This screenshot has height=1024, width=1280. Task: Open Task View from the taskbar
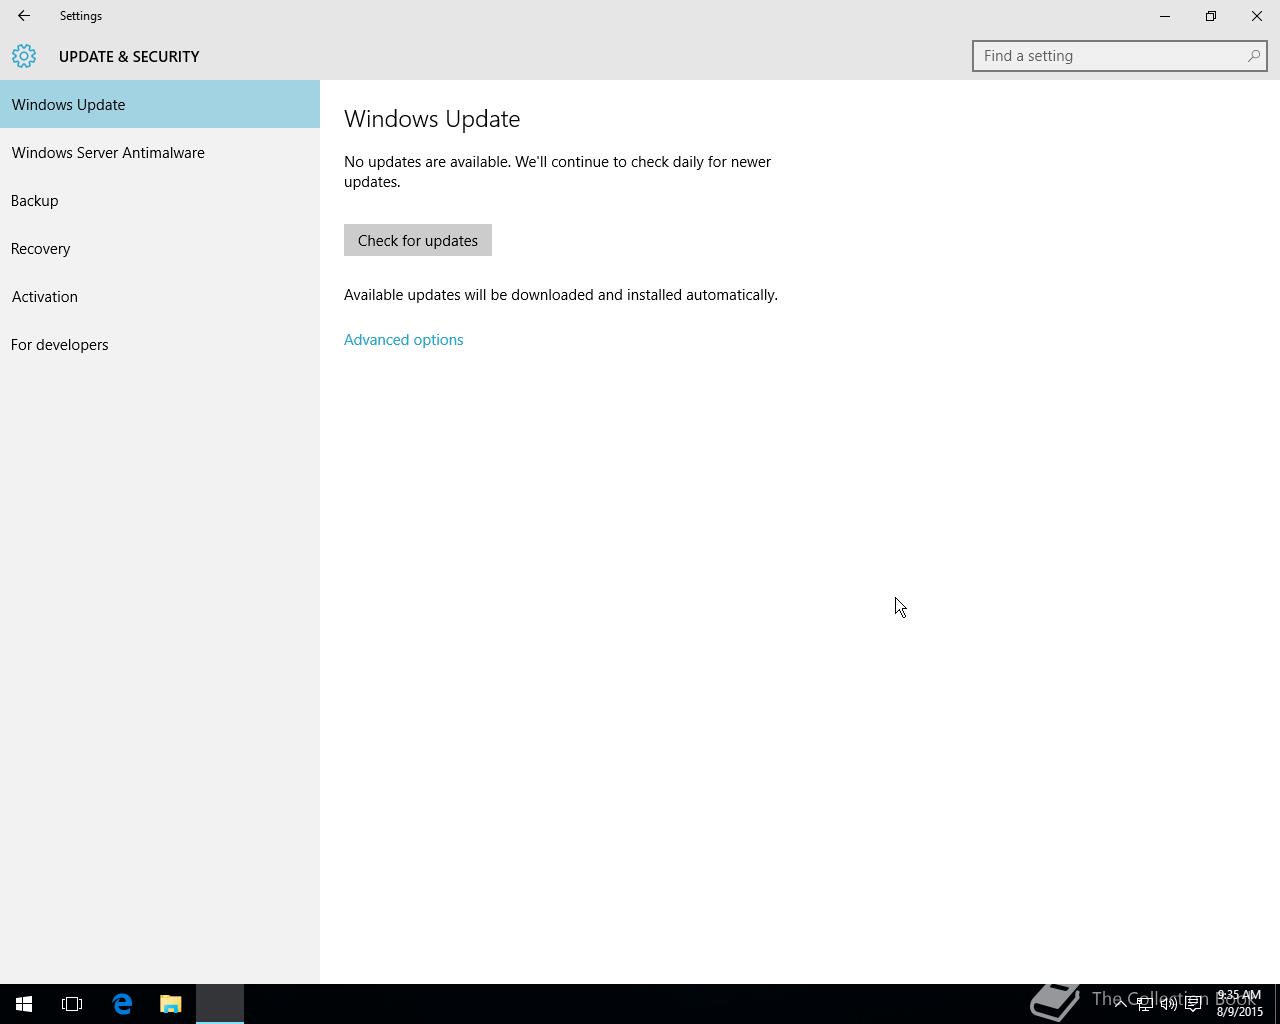coord(72,1004)
